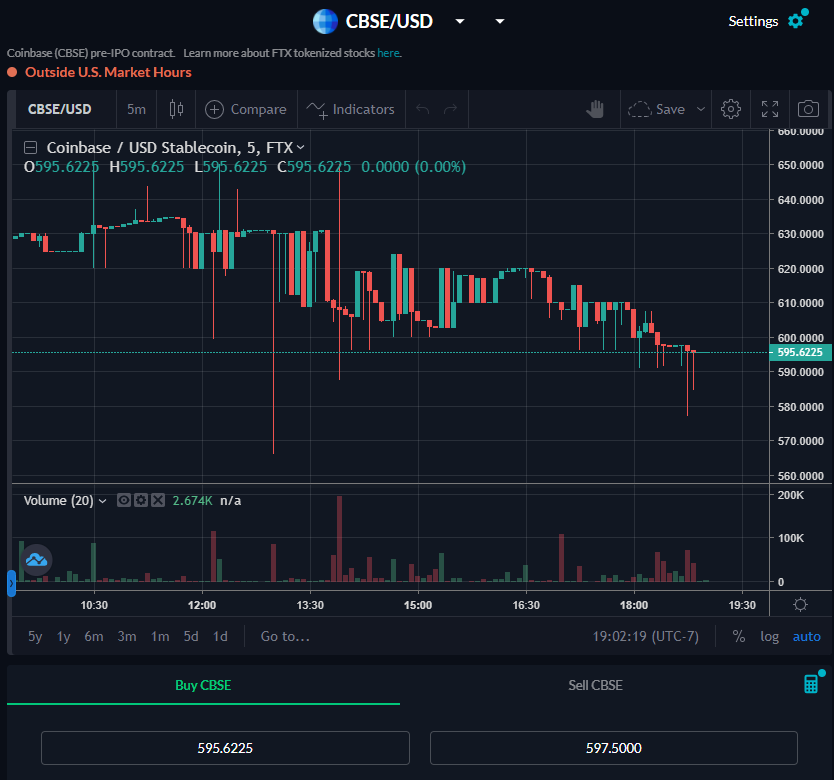Image resolution: width=834 pixels, height=780 pixels.
Task: Expand the second dropdown arrow in header
Action: (499, 21)
